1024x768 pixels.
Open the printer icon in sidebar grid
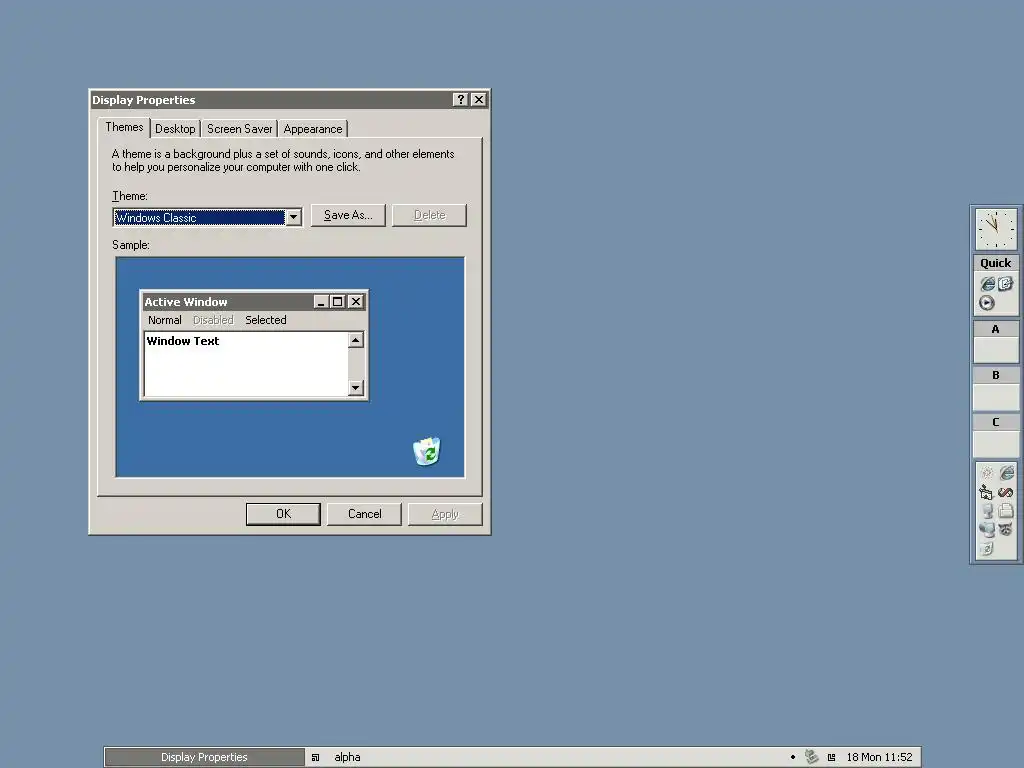click(1006, 511)
